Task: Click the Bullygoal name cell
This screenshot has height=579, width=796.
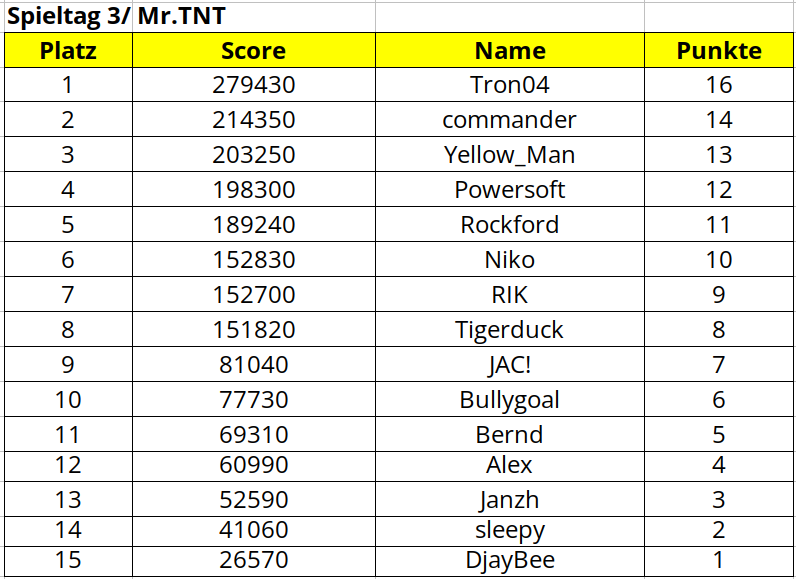Action: 510,400
